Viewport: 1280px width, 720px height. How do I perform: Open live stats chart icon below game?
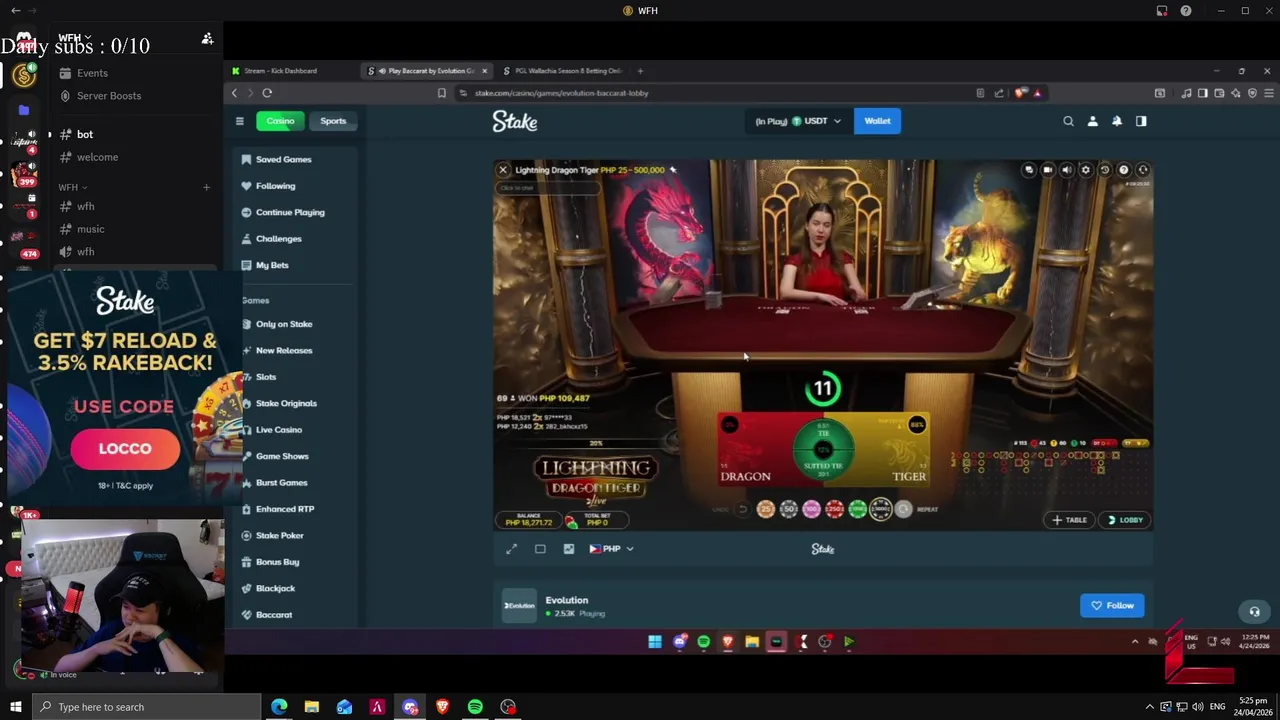(569, 549)
